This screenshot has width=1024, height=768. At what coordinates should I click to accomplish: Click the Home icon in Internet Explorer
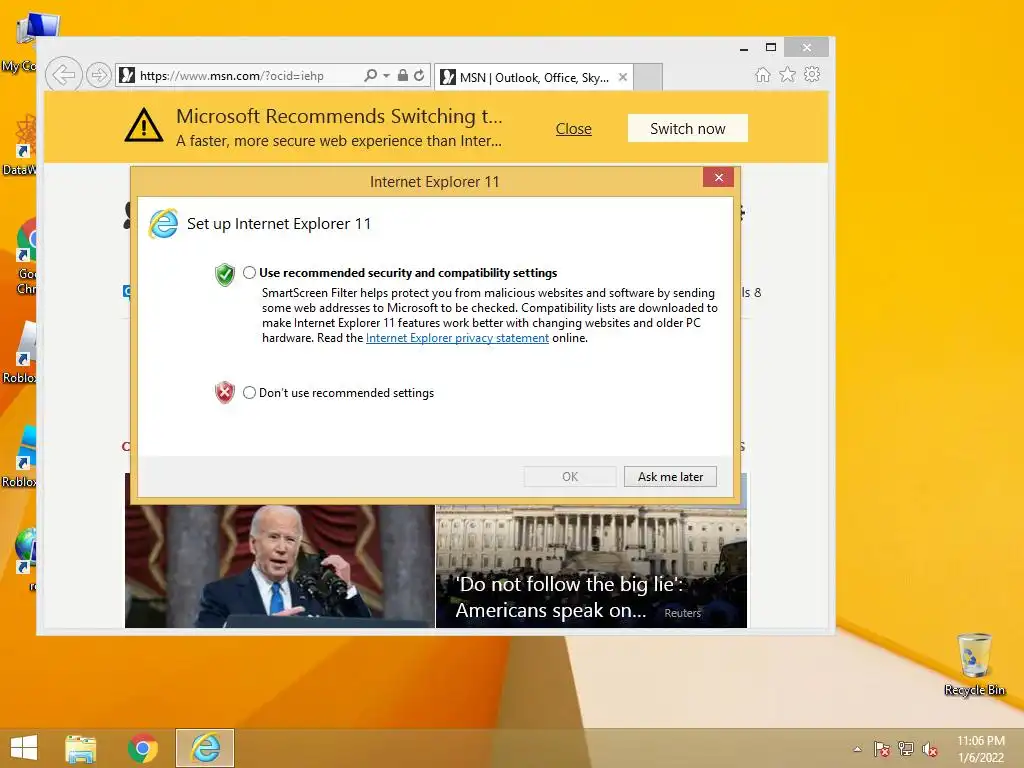point(763,75)
